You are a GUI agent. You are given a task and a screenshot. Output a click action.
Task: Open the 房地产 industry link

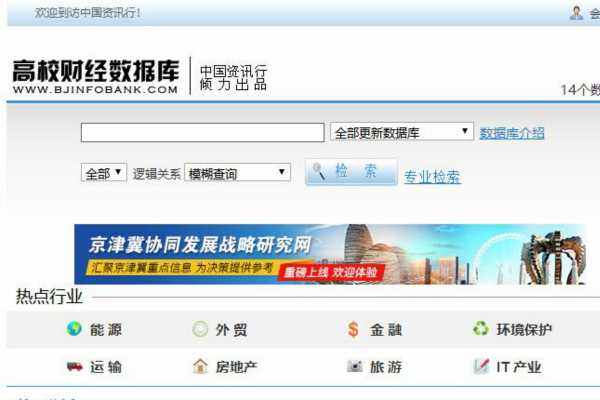(x=236, y=367)
